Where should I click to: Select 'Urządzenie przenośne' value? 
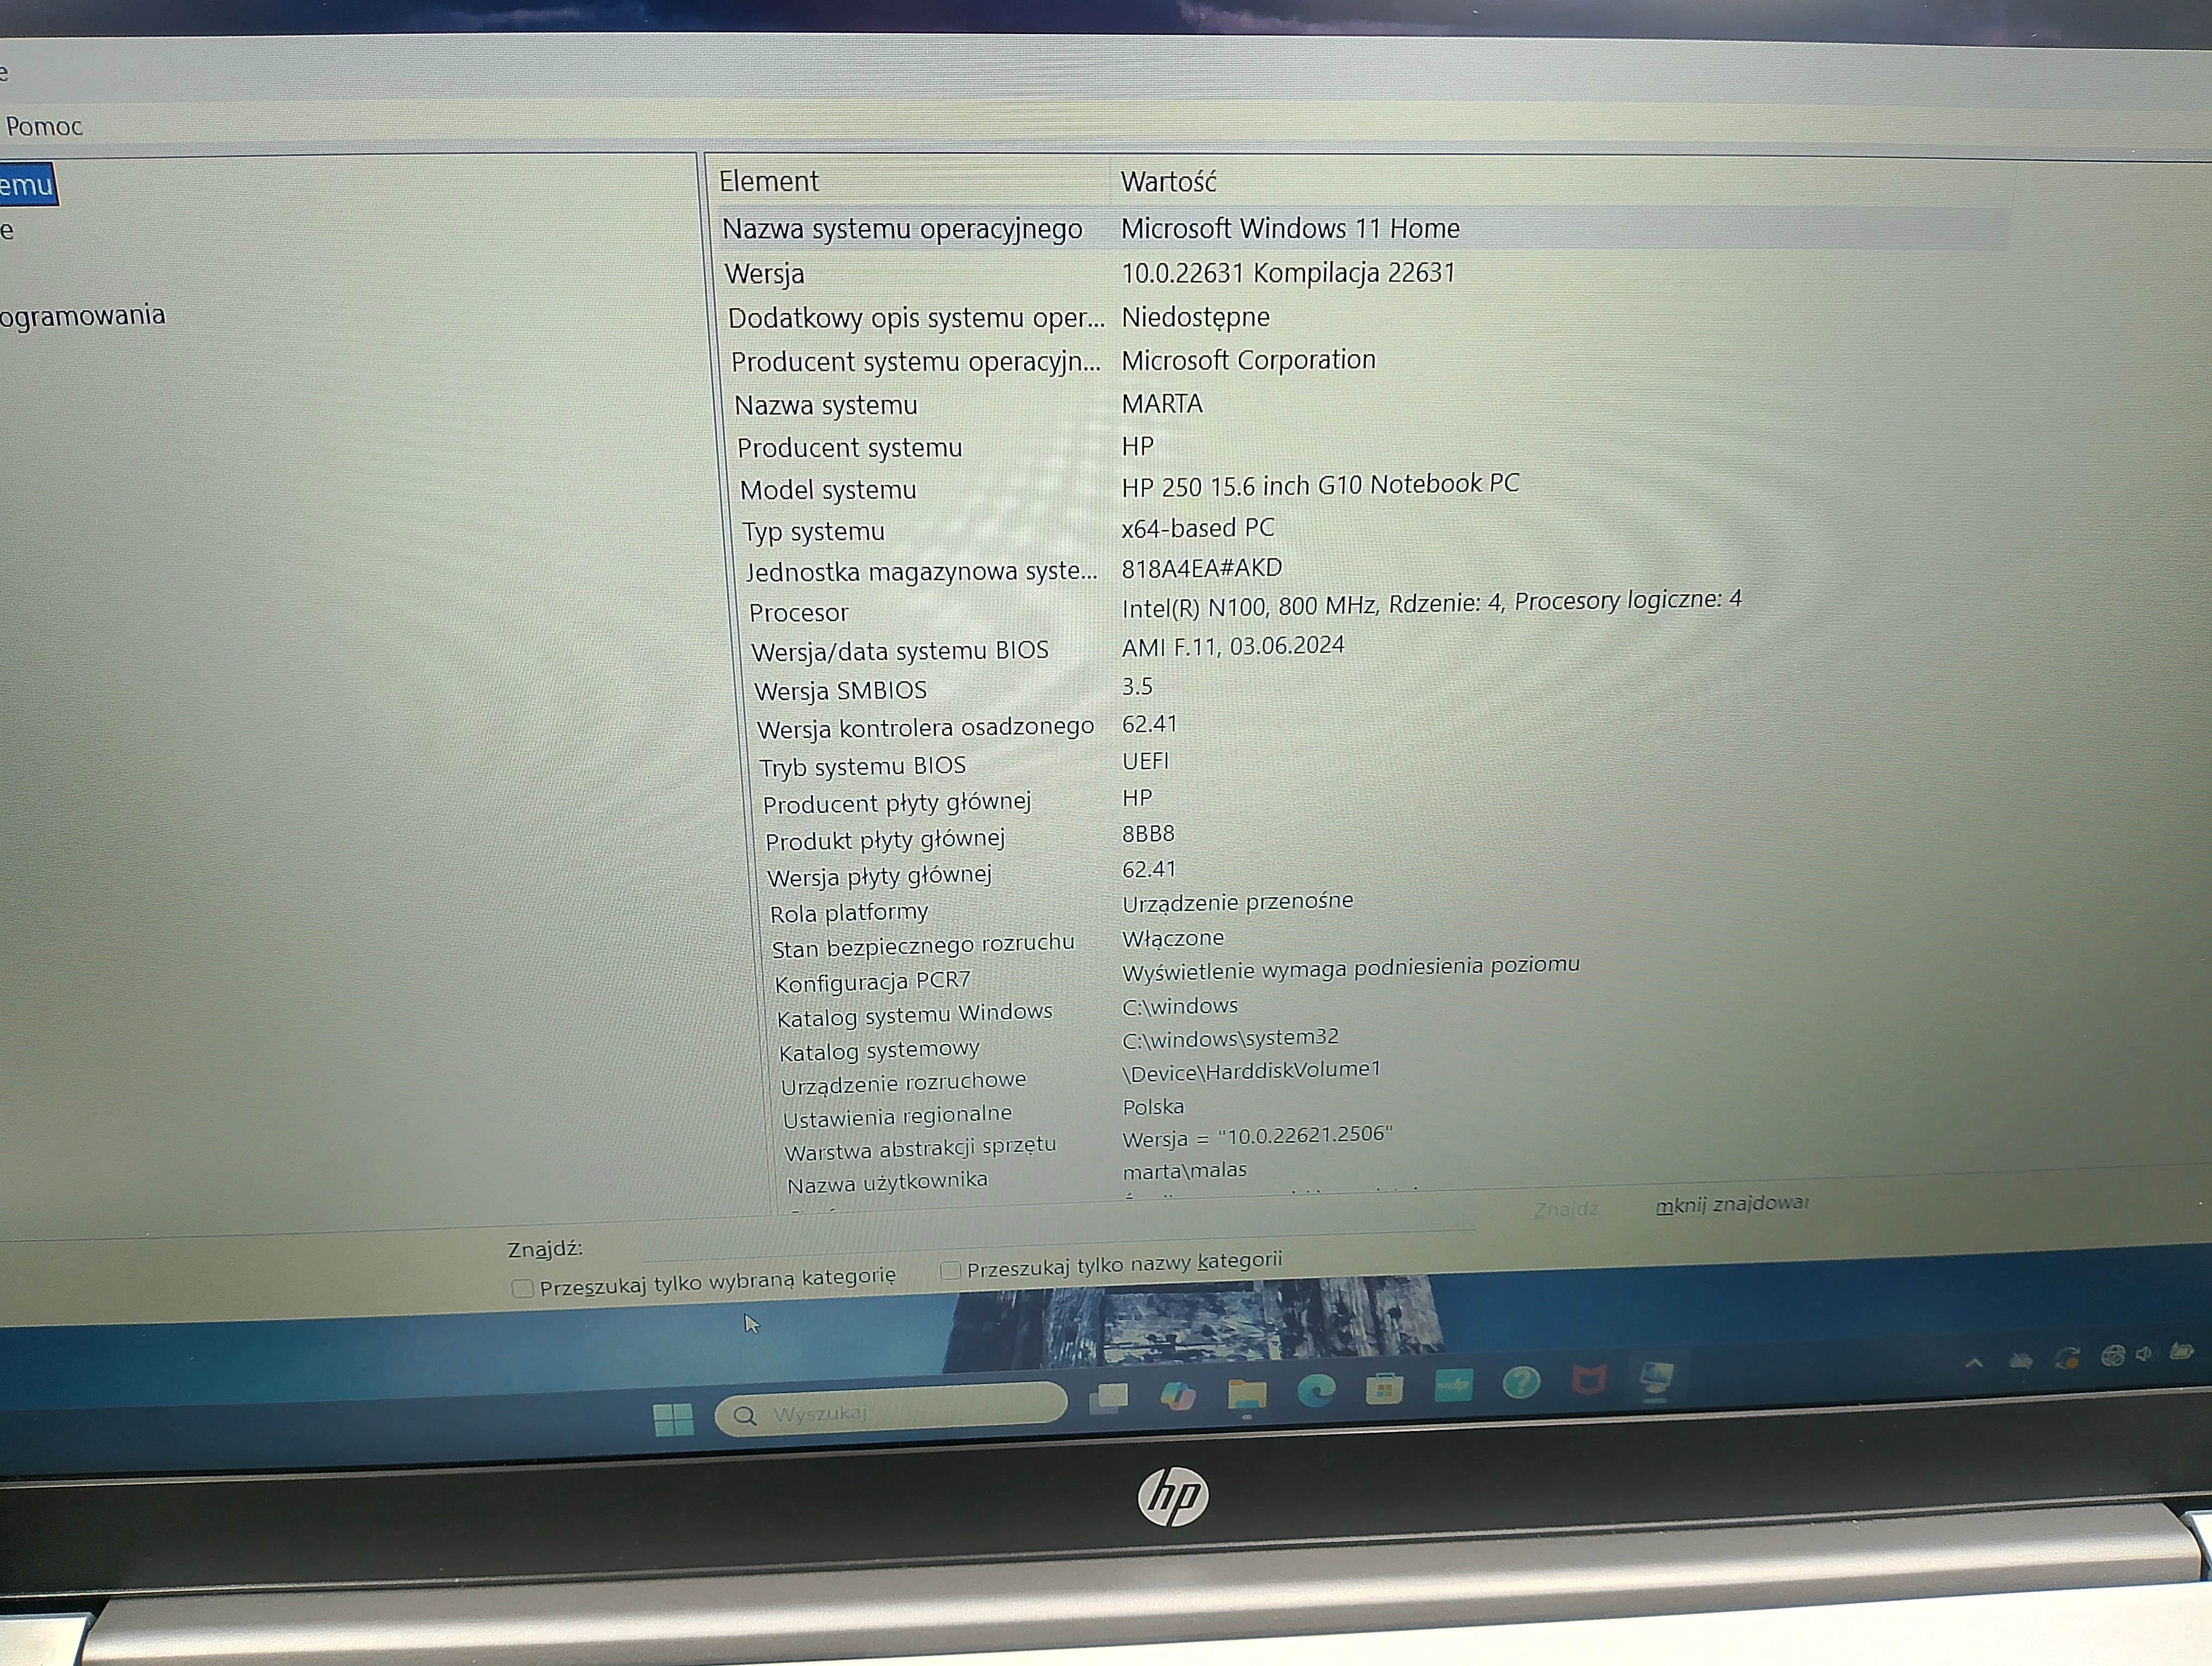(1237, 902)
